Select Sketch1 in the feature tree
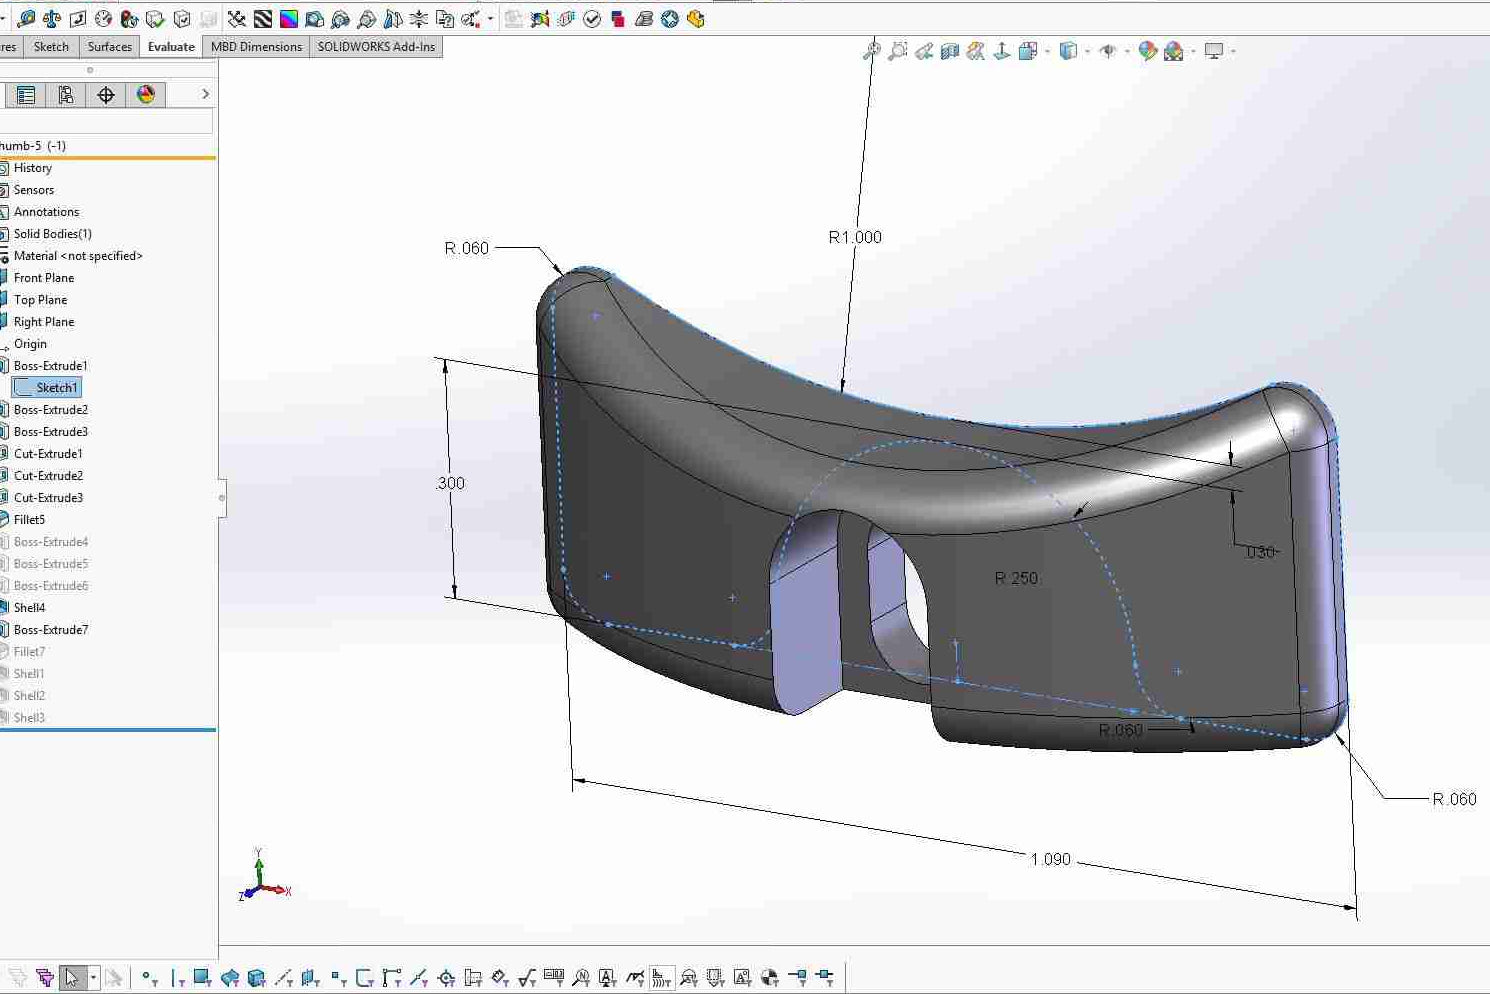This screenshot has height=994, width=1490. [x=56, y=388]
